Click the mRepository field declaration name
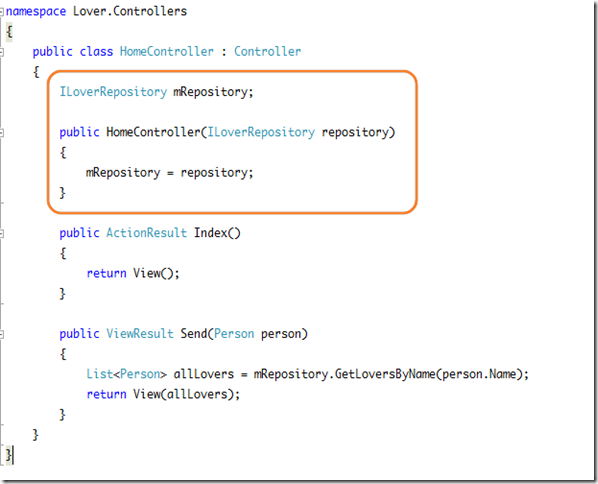 (x=211, y=92)
